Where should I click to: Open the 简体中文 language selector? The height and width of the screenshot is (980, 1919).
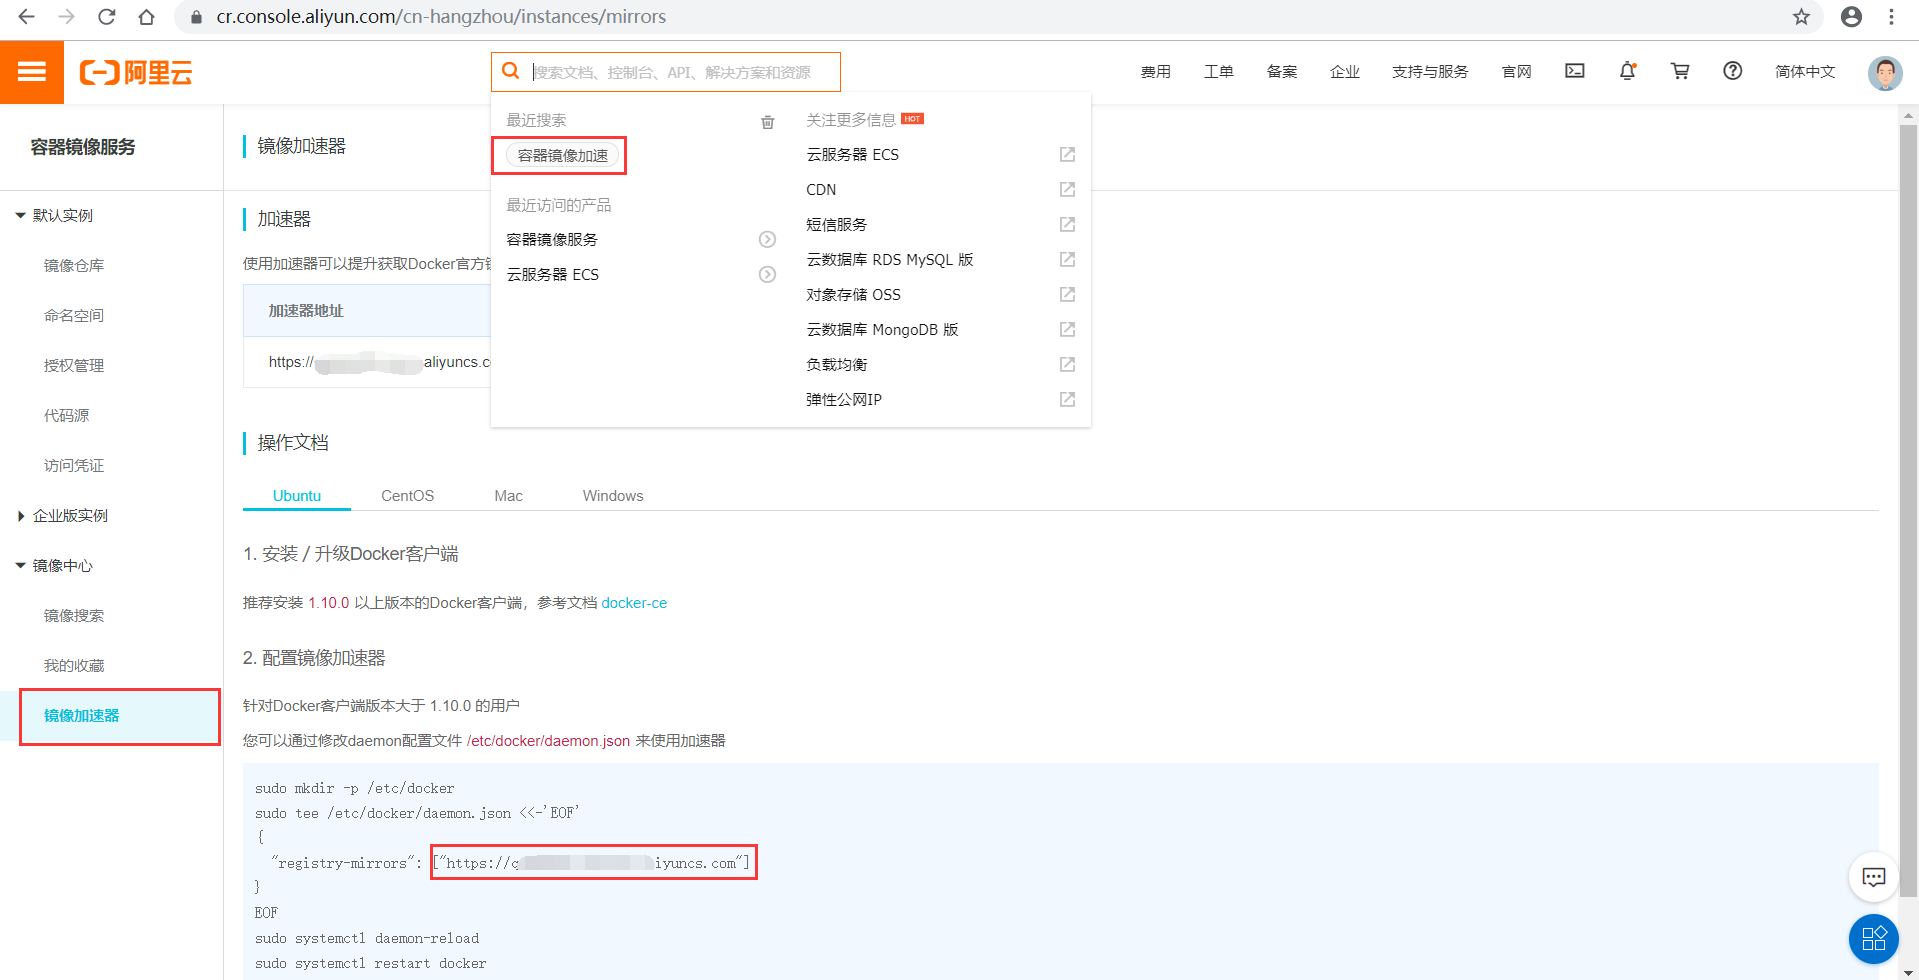point(1805,71)
